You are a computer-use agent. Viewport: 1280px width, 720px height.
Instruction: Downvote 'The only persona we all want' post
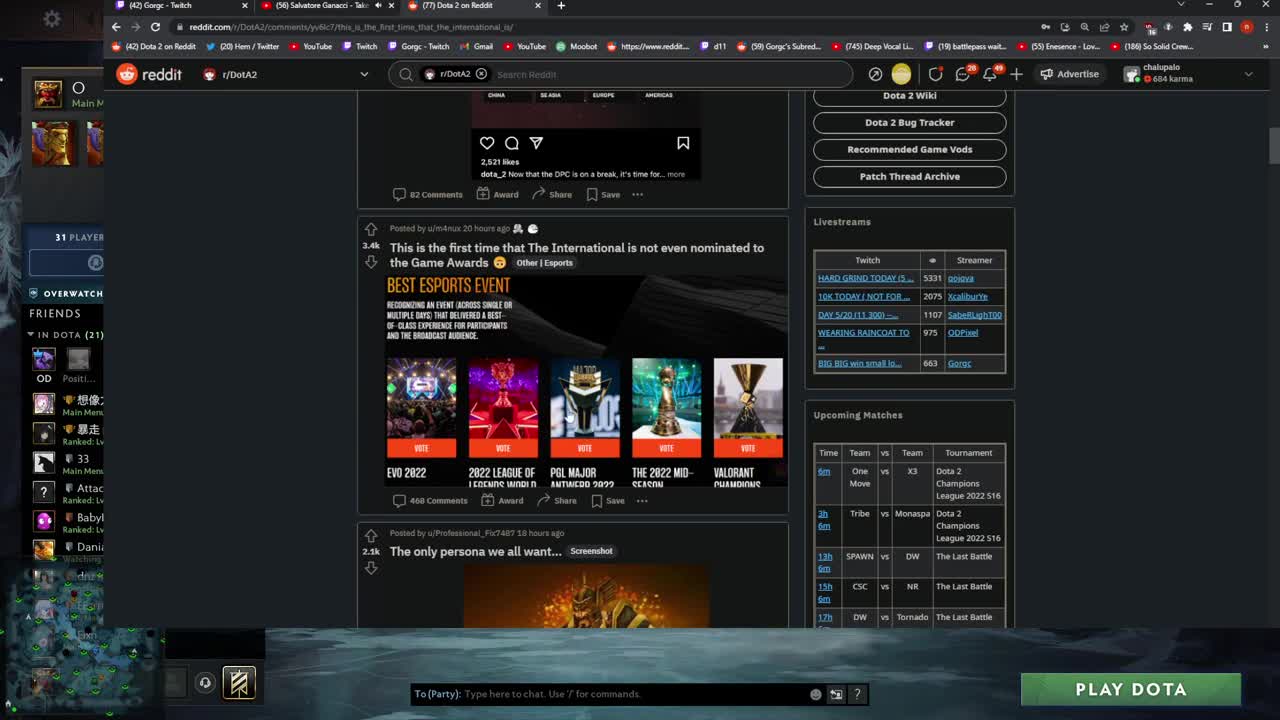point(371,568)
